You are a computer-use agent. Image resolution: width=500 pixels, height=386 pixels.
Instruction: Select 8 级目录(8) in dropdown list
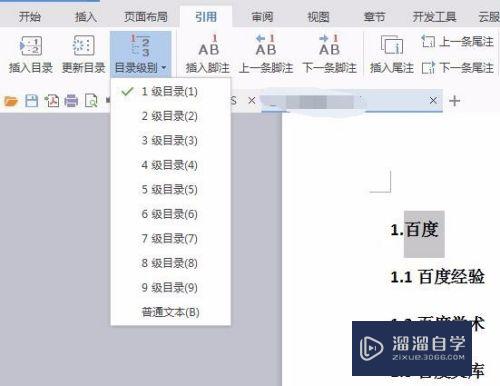click(x=170, y=263)
